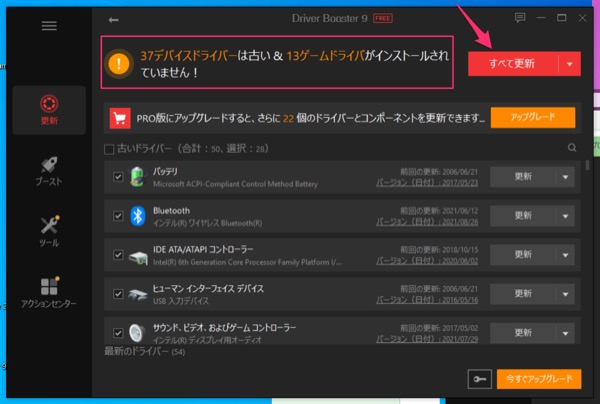600x404 pixels.
Task: Click the sound controller speaker icon
Action: [x=137, y=333]
